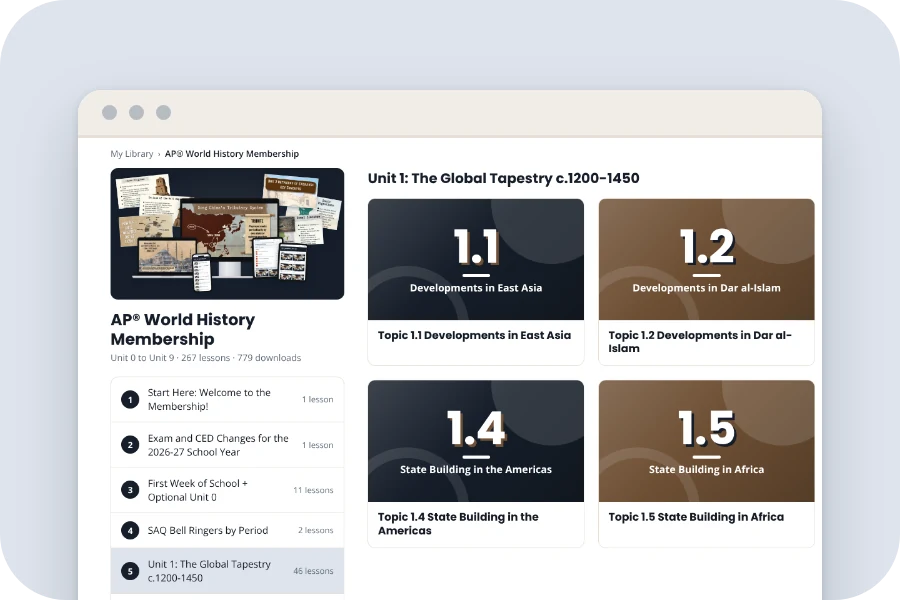This screenshot has height=600, width=900.
Task: Open the 1.5 State Building in Africa thumbnail
Action: pyautogui.click(x=707, y=441)
